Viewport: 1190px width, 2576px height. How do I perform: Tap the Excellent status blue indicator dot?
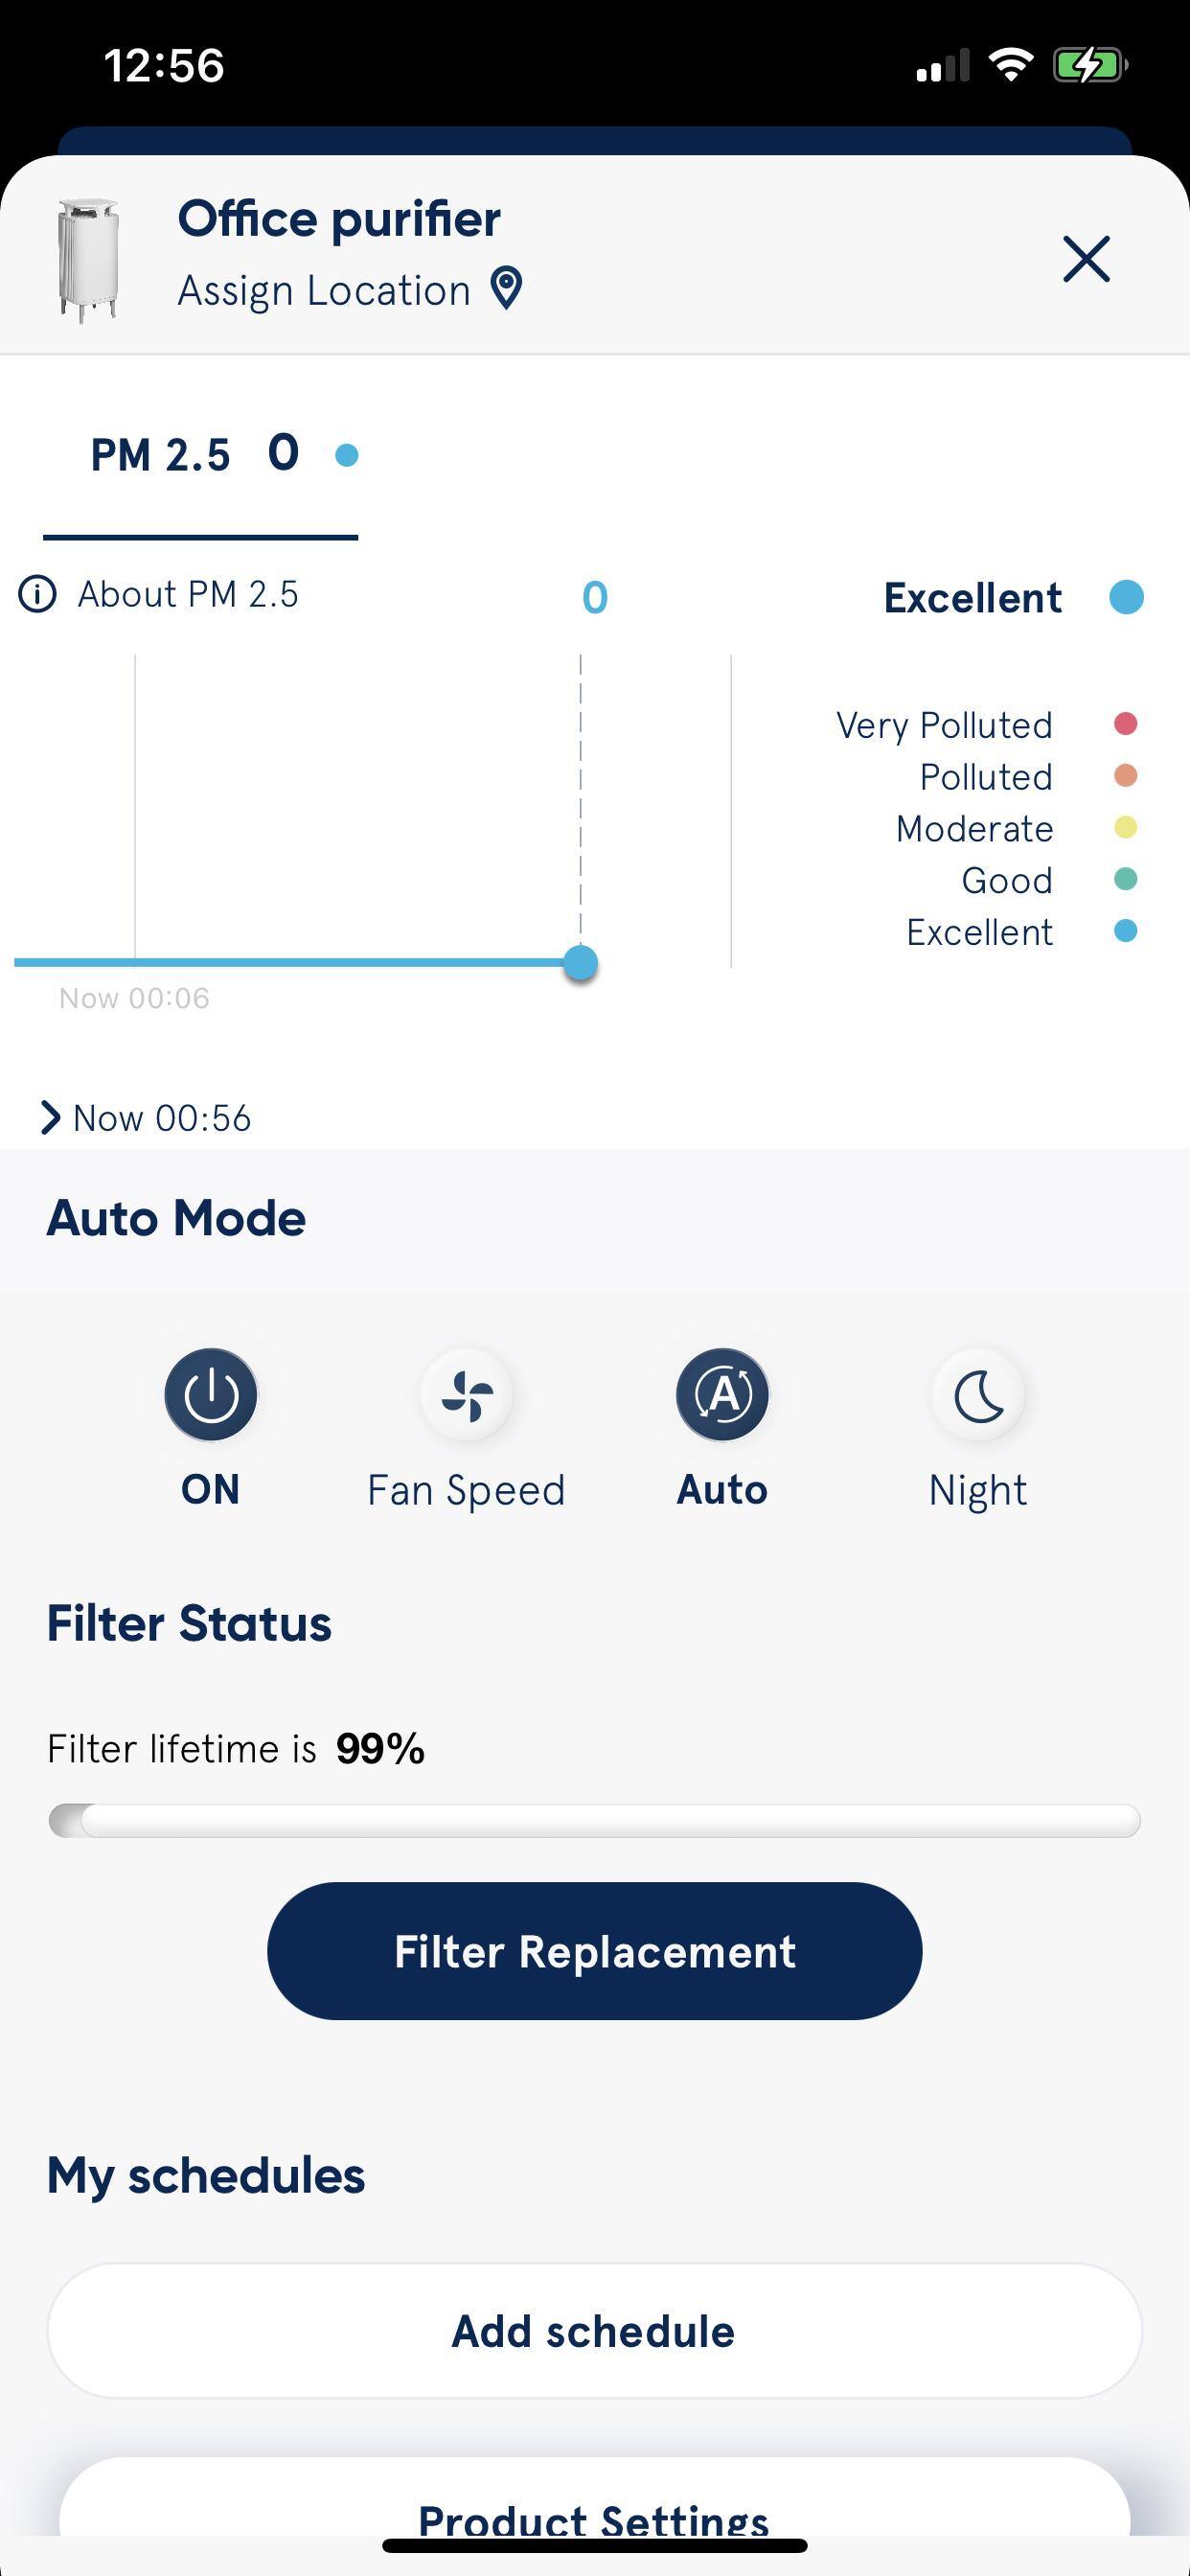coord(1126,597)
